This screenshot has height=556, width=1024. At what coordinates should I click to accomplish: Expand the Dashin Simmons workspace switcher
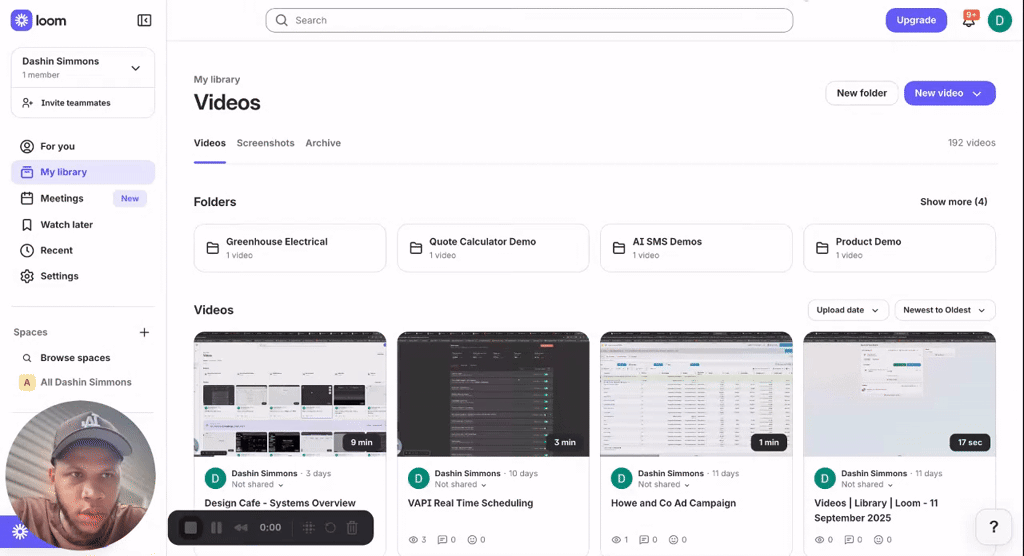135,68
